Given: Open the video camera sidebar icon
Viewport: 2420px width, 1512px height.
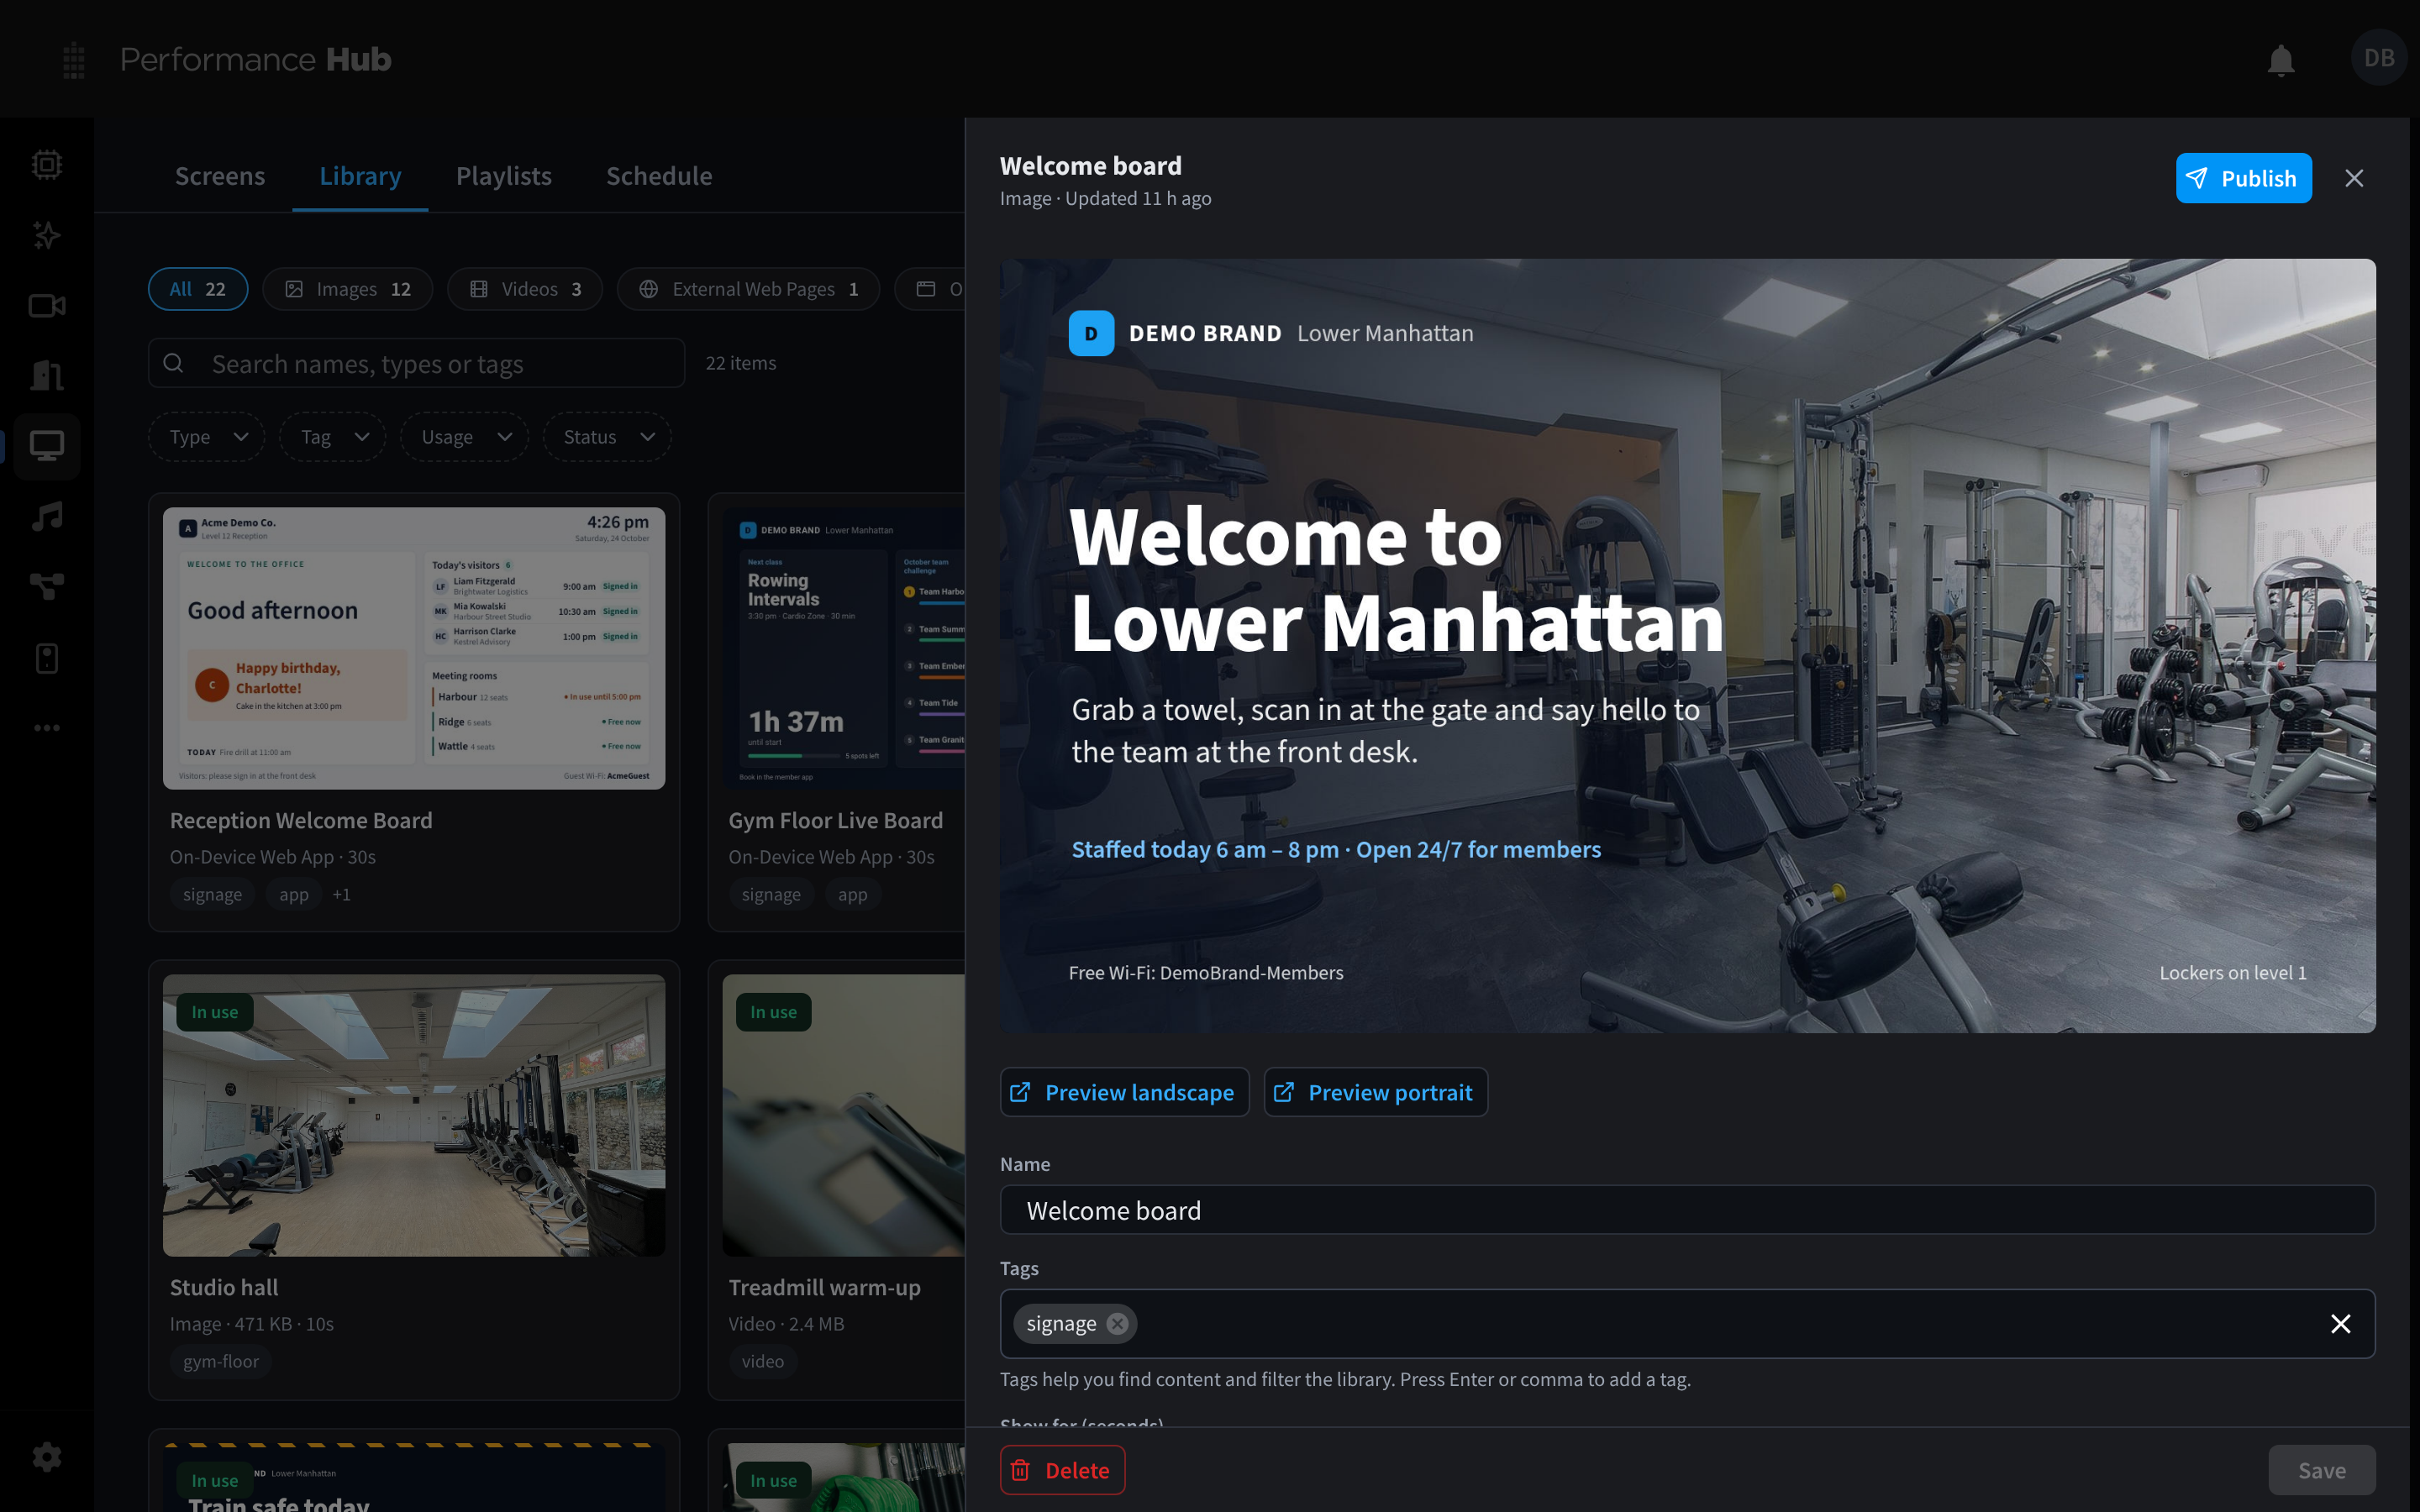Looking at the screenshot, I should pyautogui.click(x=47, y=306).
